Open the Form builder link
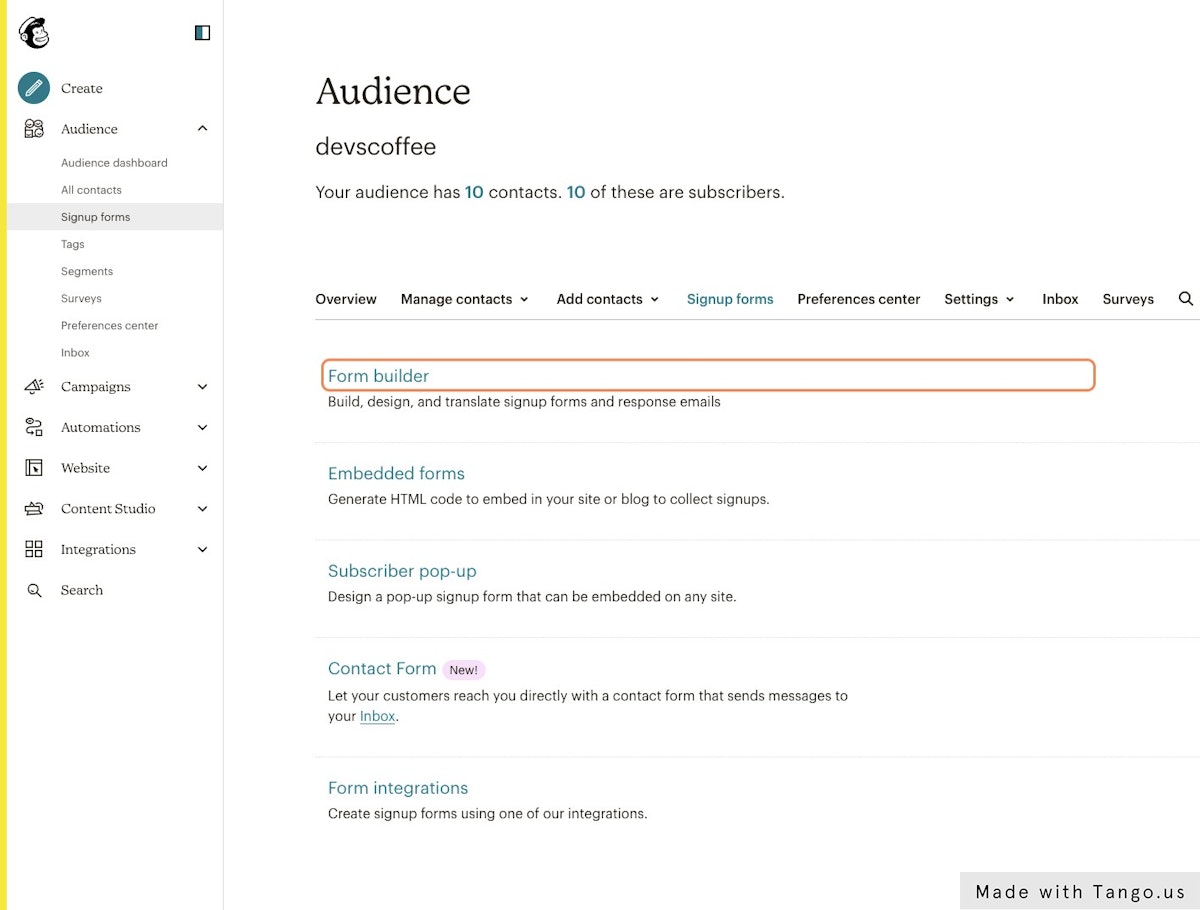This screenshot has height=910, width=1200. (378, 376)
